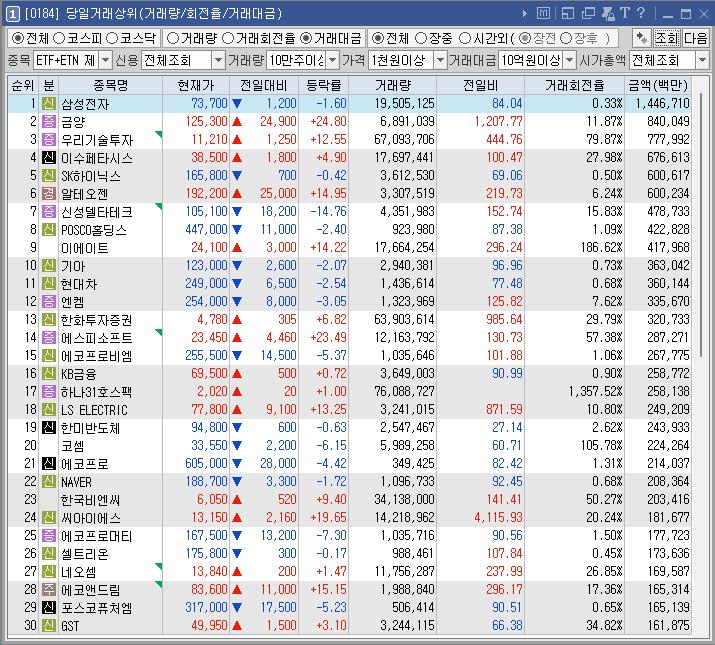Select the POSCO홀딩스 stock name
715x645 pixels.
pos(93,230)
